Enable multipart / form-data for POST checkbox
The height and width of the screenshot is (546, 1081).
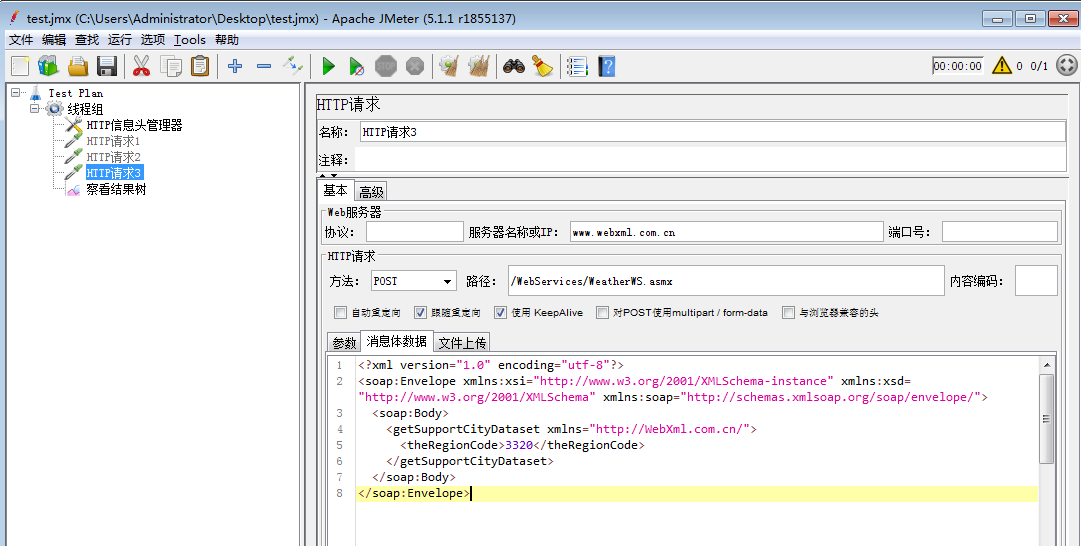click(x=603, y=312)
